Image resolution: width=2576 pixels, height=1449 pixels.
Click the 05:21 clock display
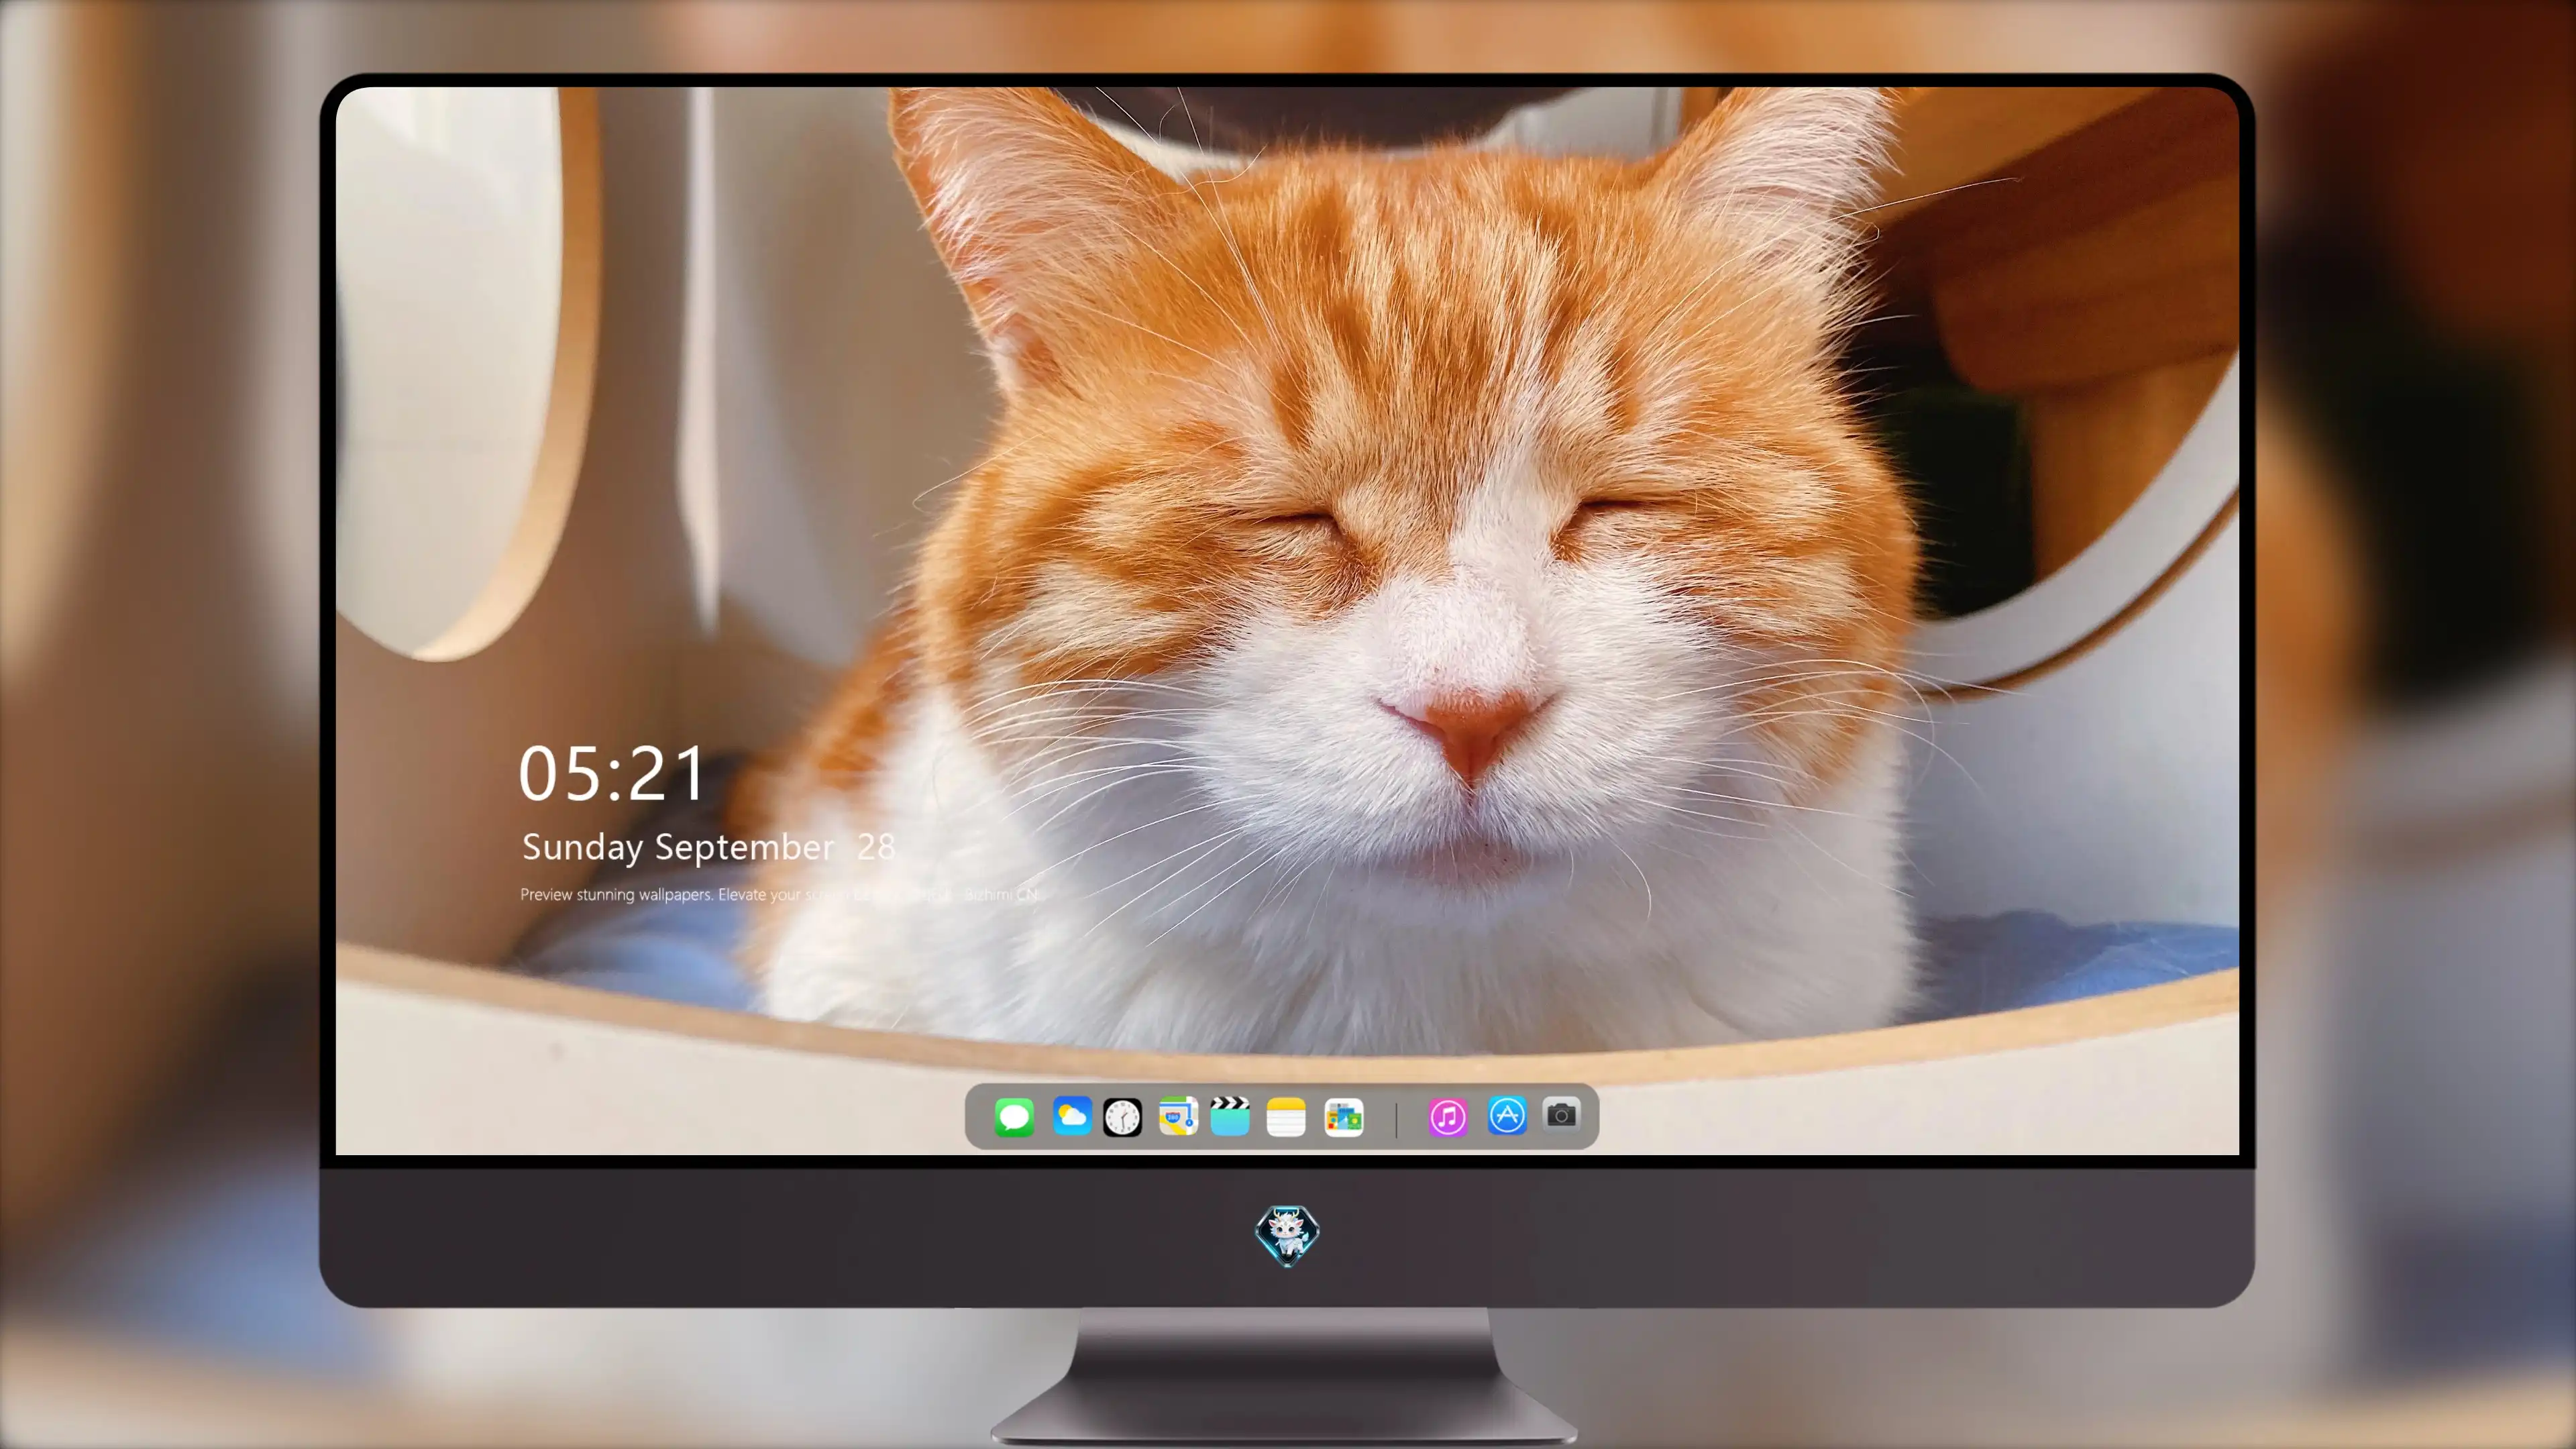(x=612, y=773)
